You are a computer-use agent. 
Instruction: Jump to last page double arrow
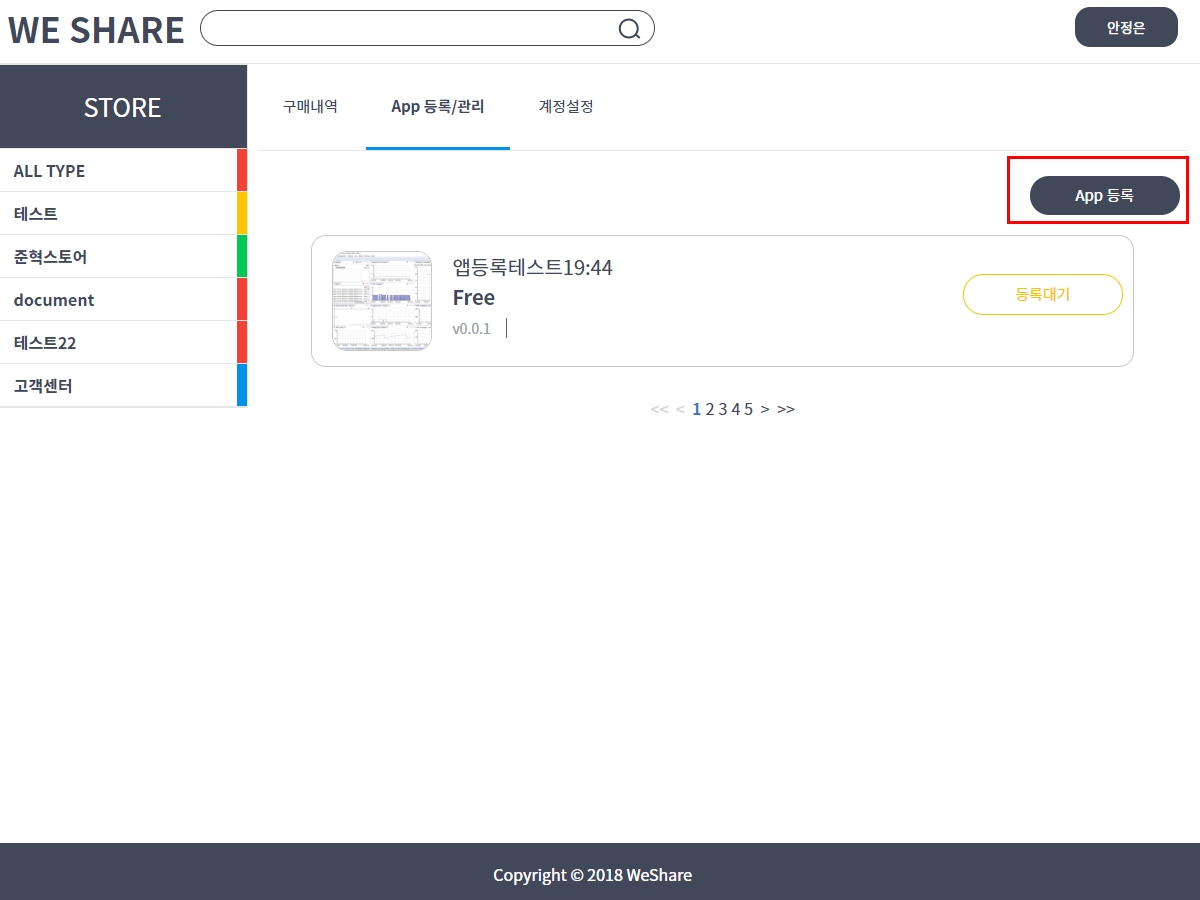[786, 409]
